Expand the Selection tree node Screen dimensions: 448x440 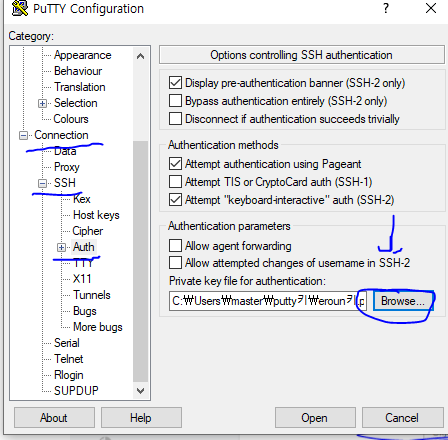tap(42, 103)
